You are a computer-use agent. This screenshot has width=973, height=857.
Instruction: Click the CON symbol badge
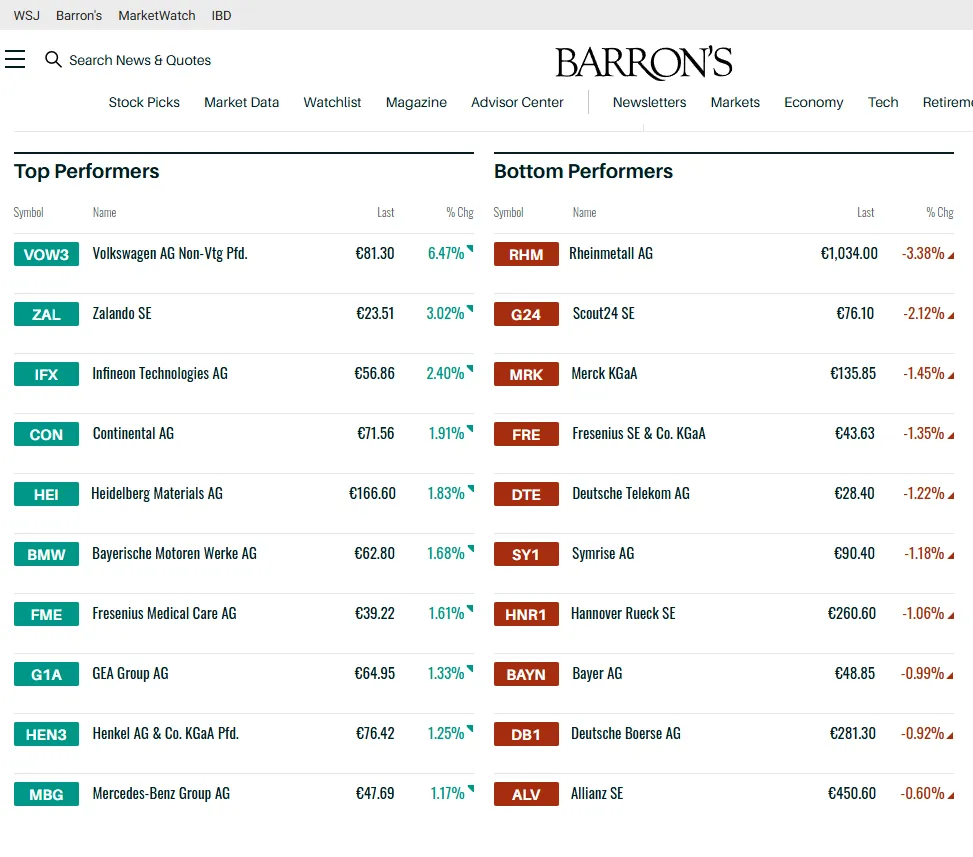click(x=47, y=434)
